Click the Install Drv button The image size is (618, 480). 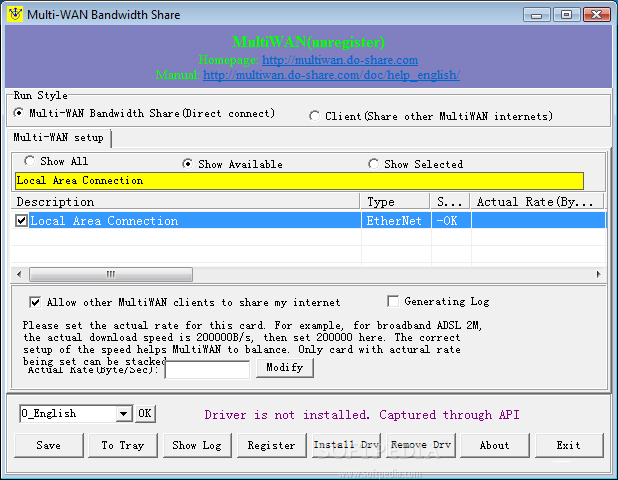tap(346, 445)
